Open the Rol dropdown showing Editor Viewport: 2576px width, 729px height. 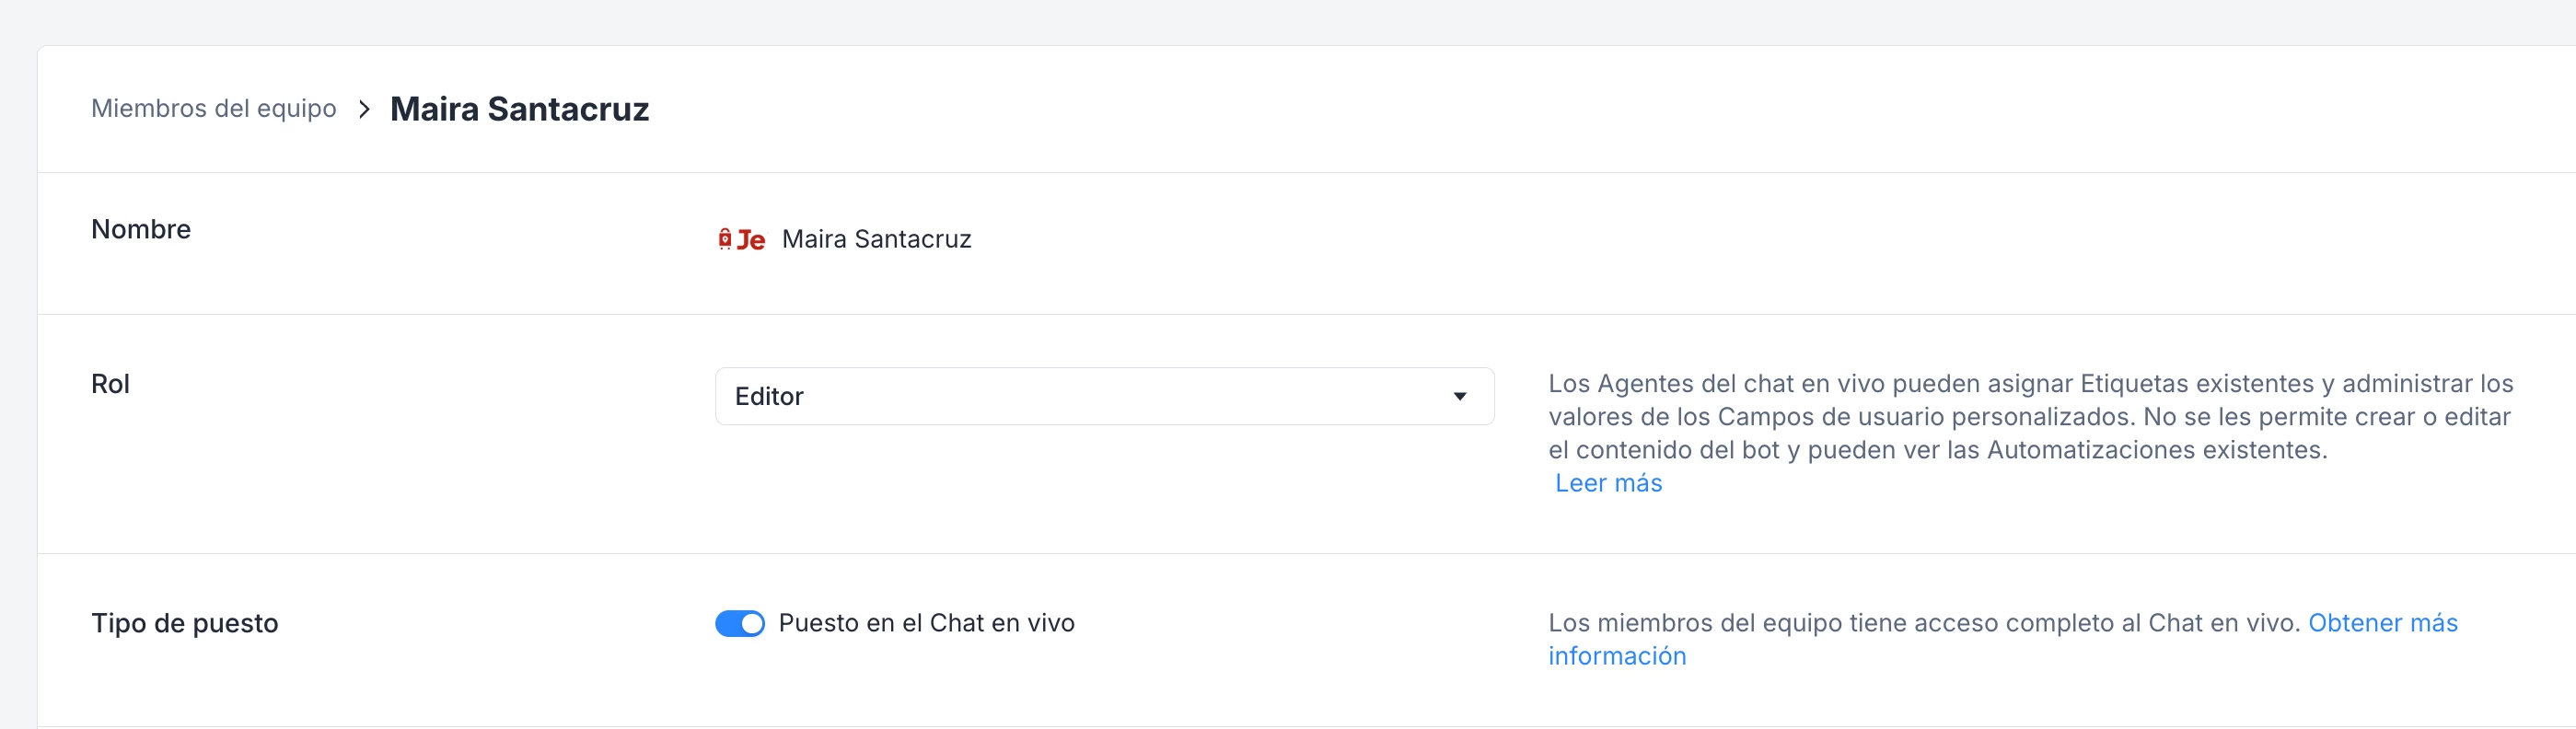click(x=1104, y=396)
